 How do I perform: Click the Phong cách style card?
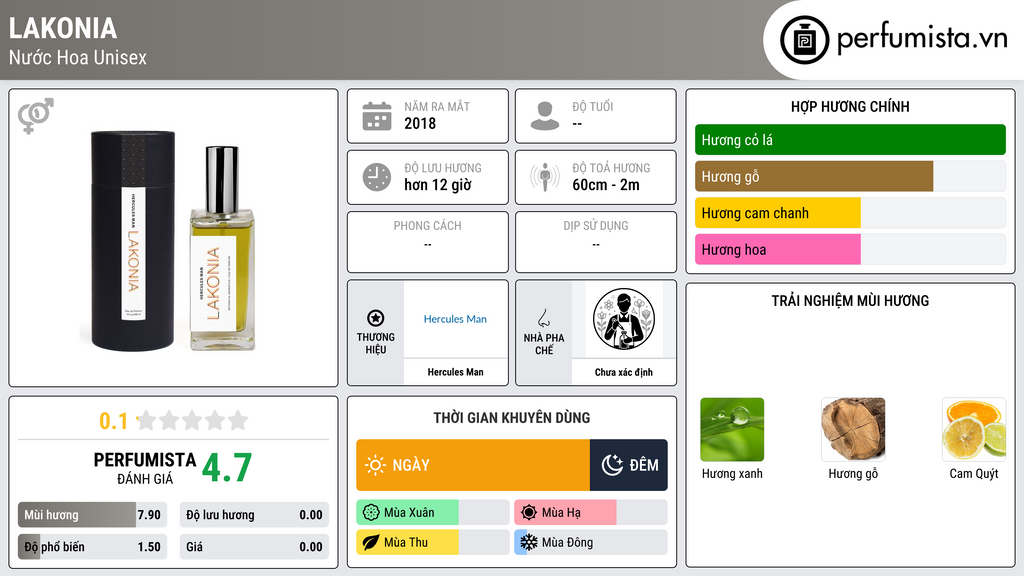(x=428, y=242)
